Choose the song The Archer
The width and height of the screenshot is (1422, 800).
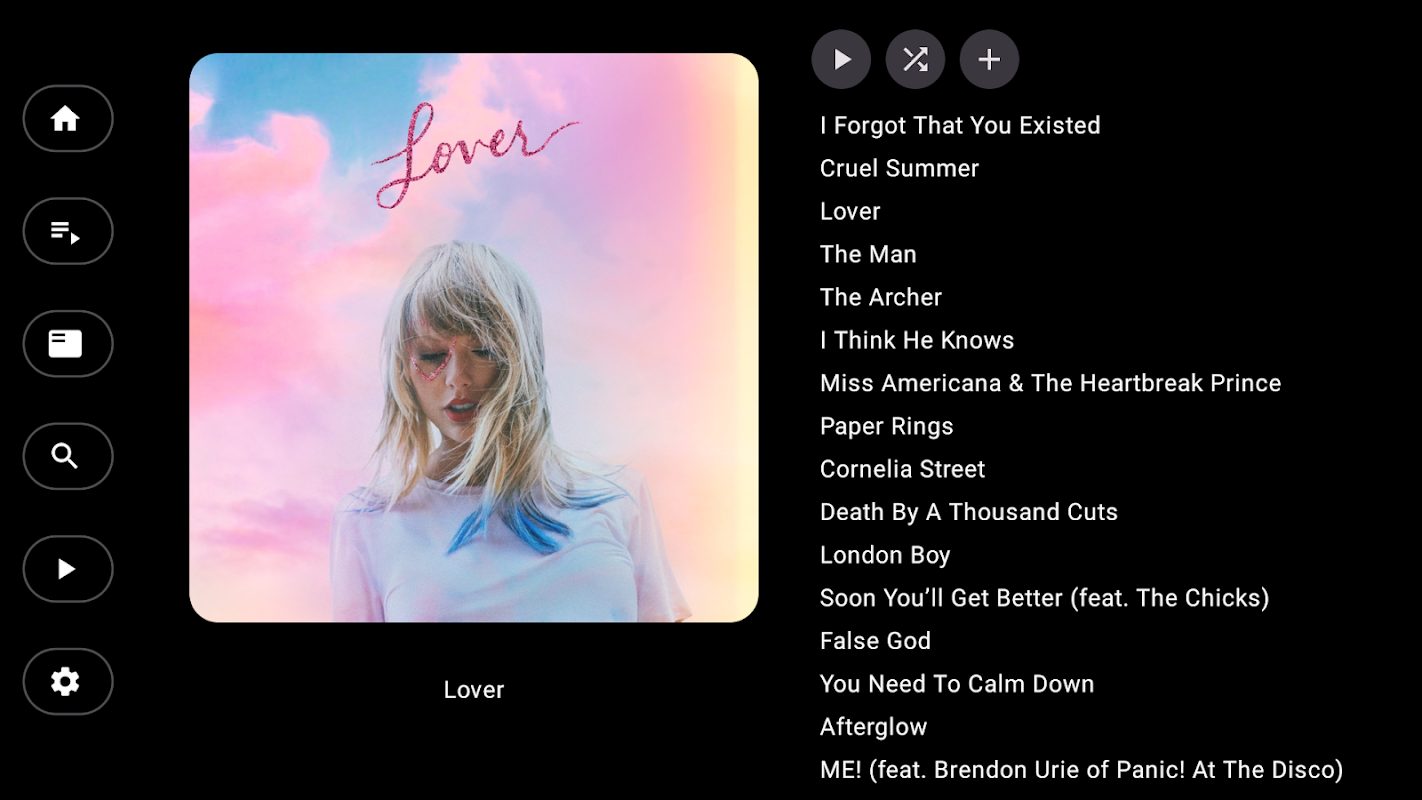coord(881,297)
